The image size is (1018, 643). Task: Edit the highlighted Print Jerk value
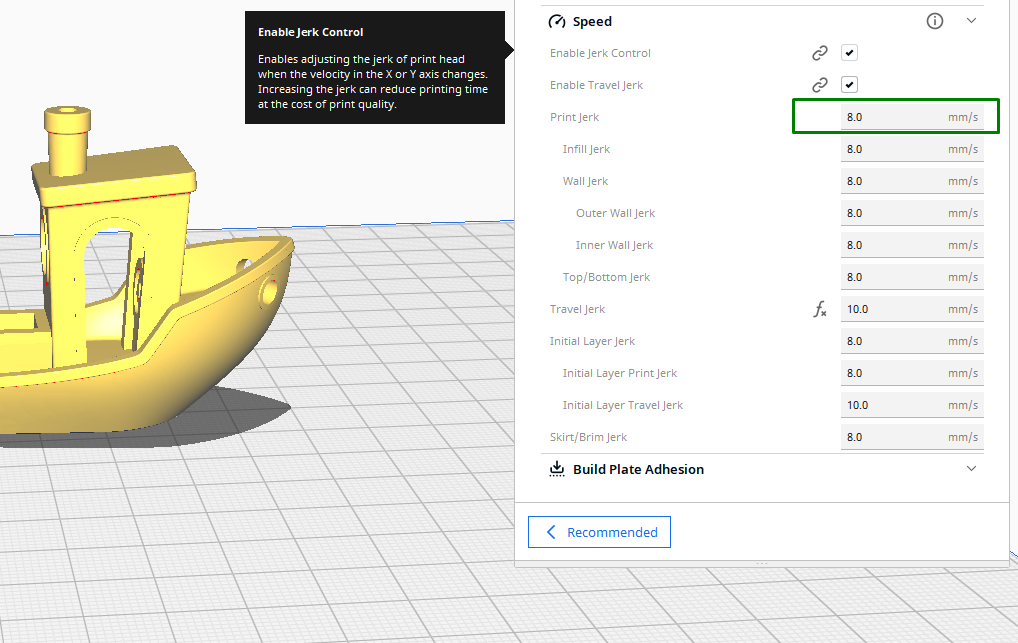pos(895,116)
